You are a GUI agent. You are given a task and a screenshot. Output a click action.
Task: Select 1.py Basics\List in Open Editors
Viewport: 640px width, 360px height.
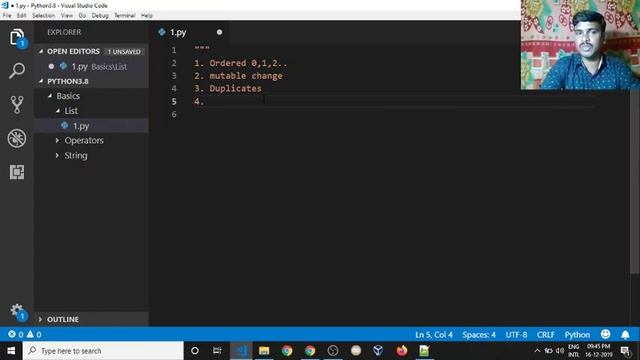click(x=91, y=66)
